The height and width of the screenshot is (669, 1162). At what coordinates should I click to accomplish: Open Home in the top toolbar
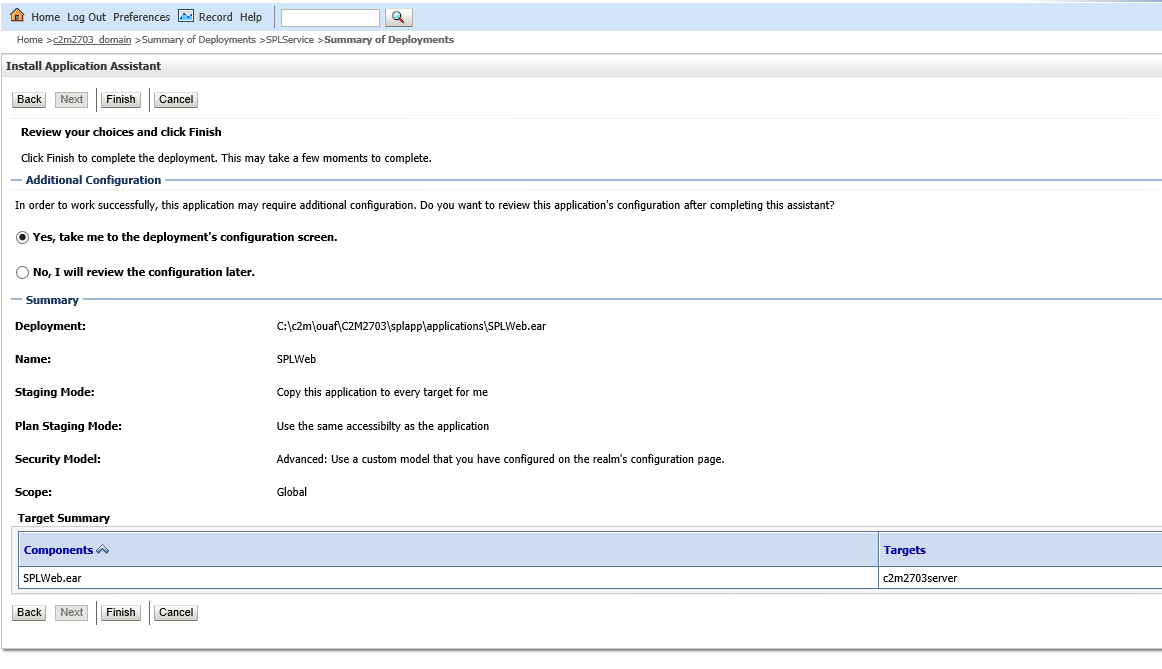pyautogui.click(x=45, y=17)
